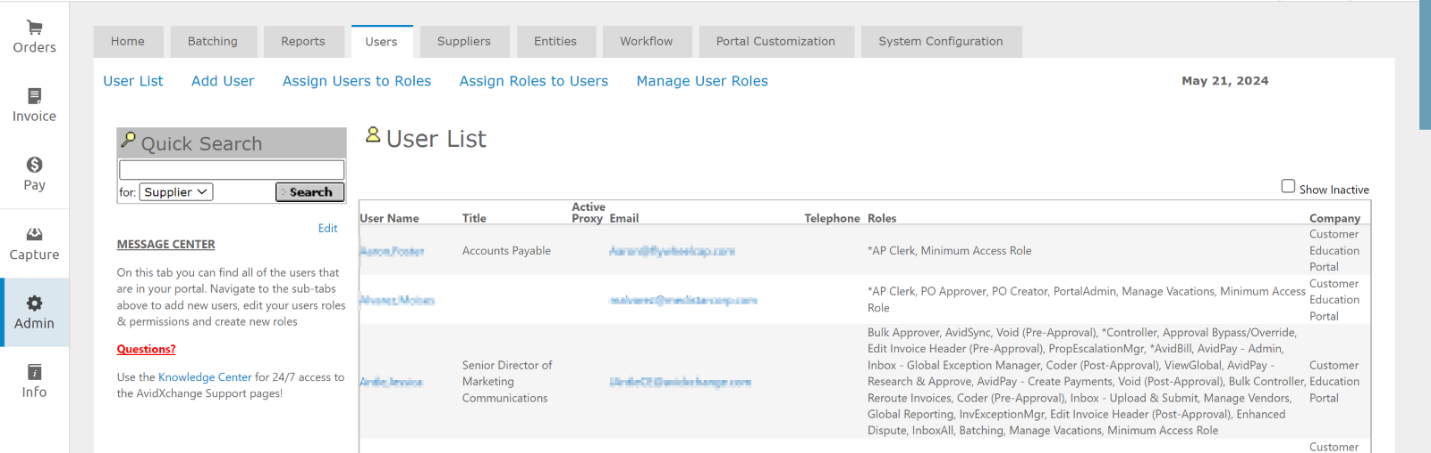Open the Info icon in sidebar
The height and width of the screenshot is (453, 1431).
(x=34, y=372)
